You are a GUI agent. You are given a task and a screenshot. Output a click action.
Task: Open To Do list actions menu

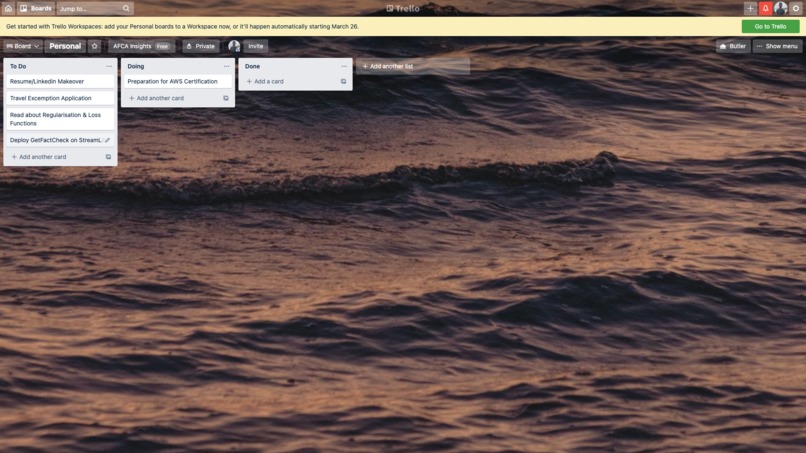pos(109,66)
